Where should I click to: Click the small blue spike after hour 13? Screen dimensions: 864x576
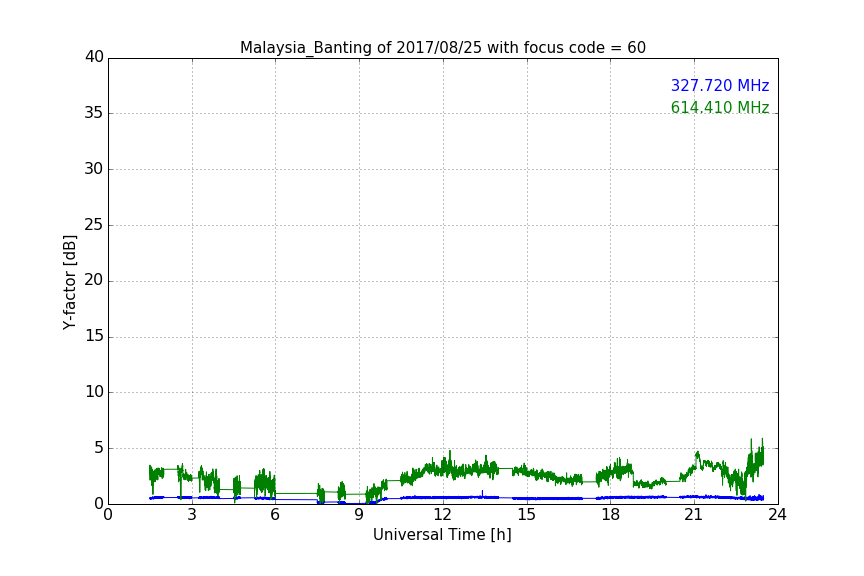pos(483,492)
